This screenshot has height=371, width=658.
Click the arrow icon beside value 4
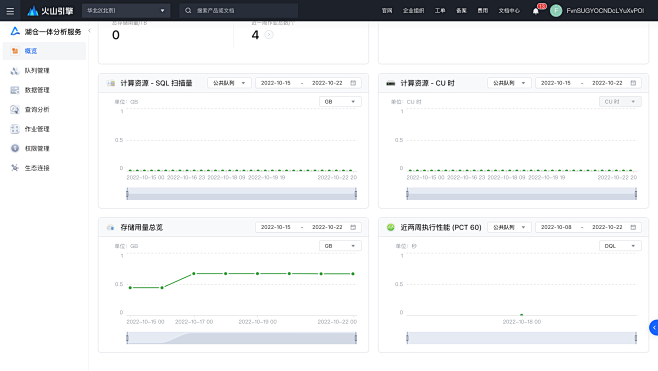(269, 35)
